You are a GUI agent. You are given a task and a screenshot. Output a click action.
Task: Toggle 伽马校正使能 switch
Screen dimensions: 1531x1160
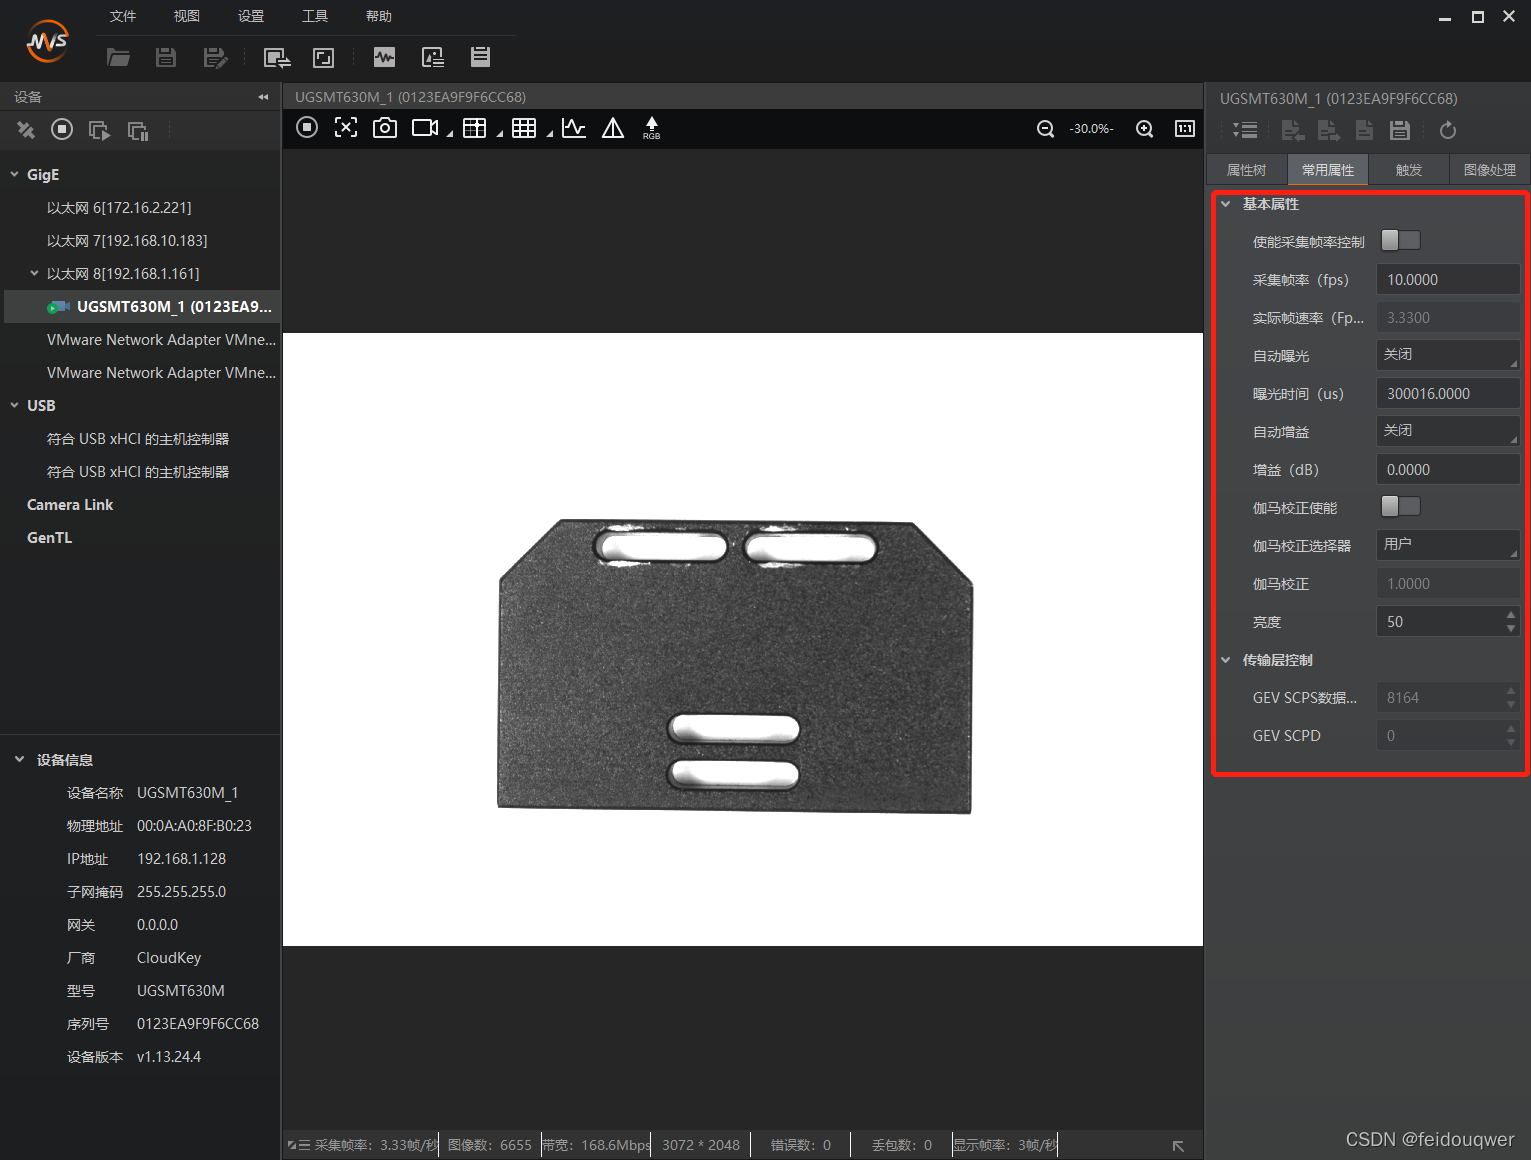pyautogui.click(x=1400, y=506)
